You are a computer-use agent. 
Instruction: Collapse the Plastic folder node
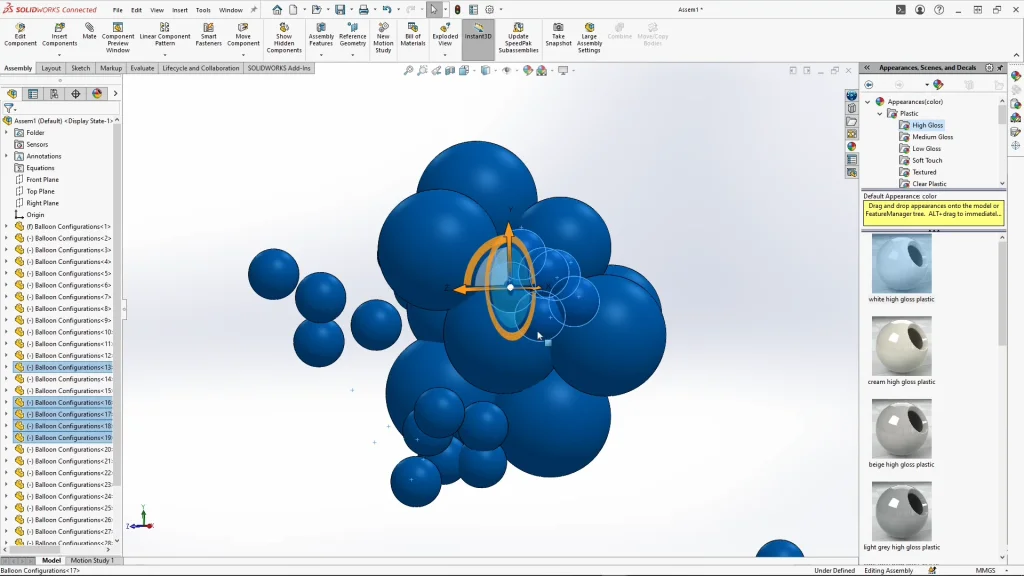tap(880, 114)
